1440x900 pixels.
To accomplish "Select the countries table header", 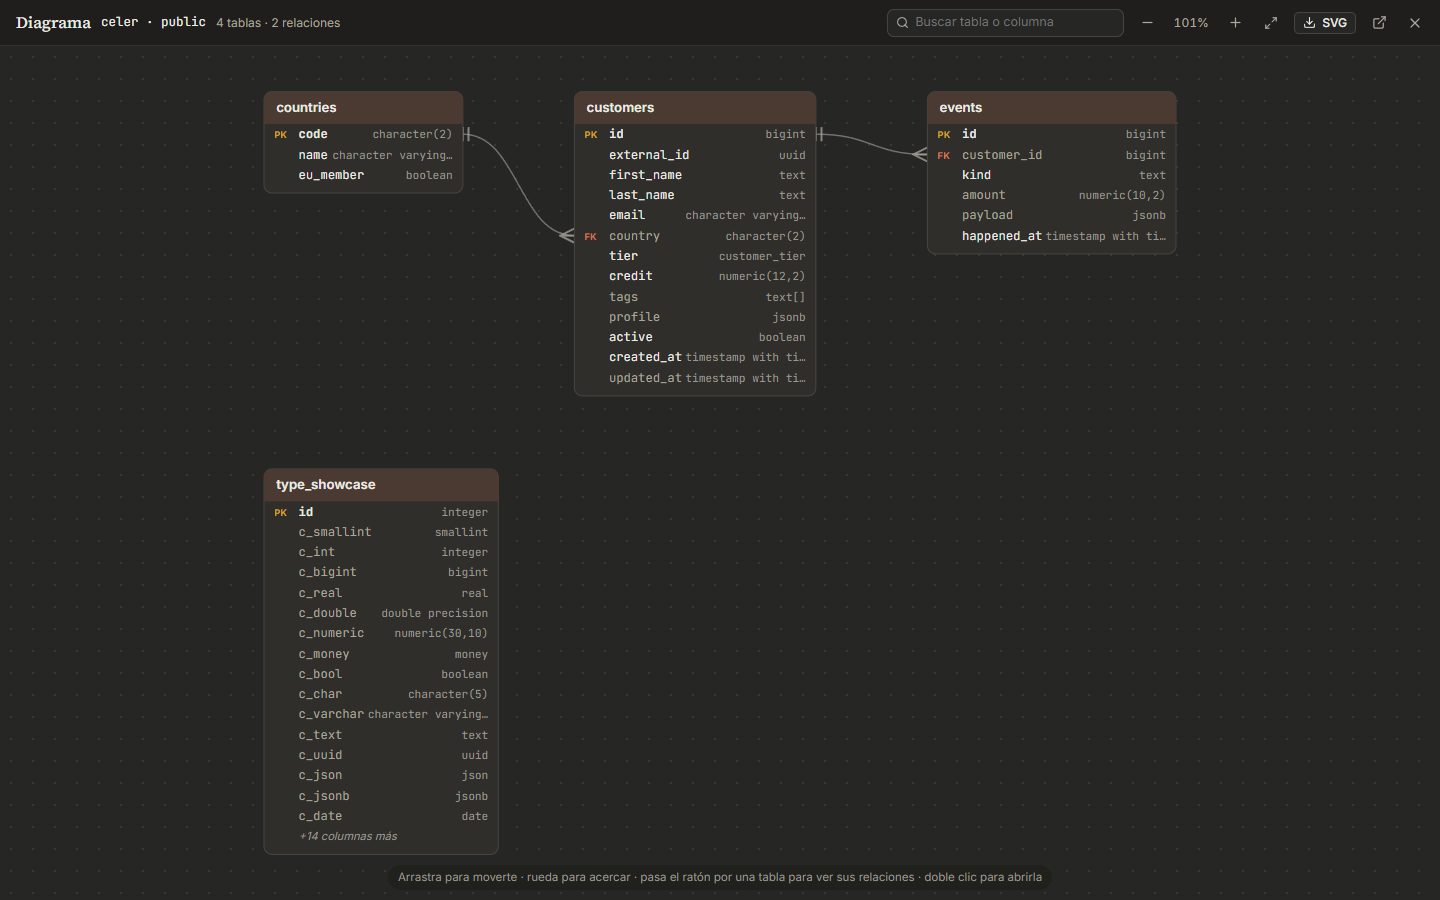I will (x=363, y=108).
